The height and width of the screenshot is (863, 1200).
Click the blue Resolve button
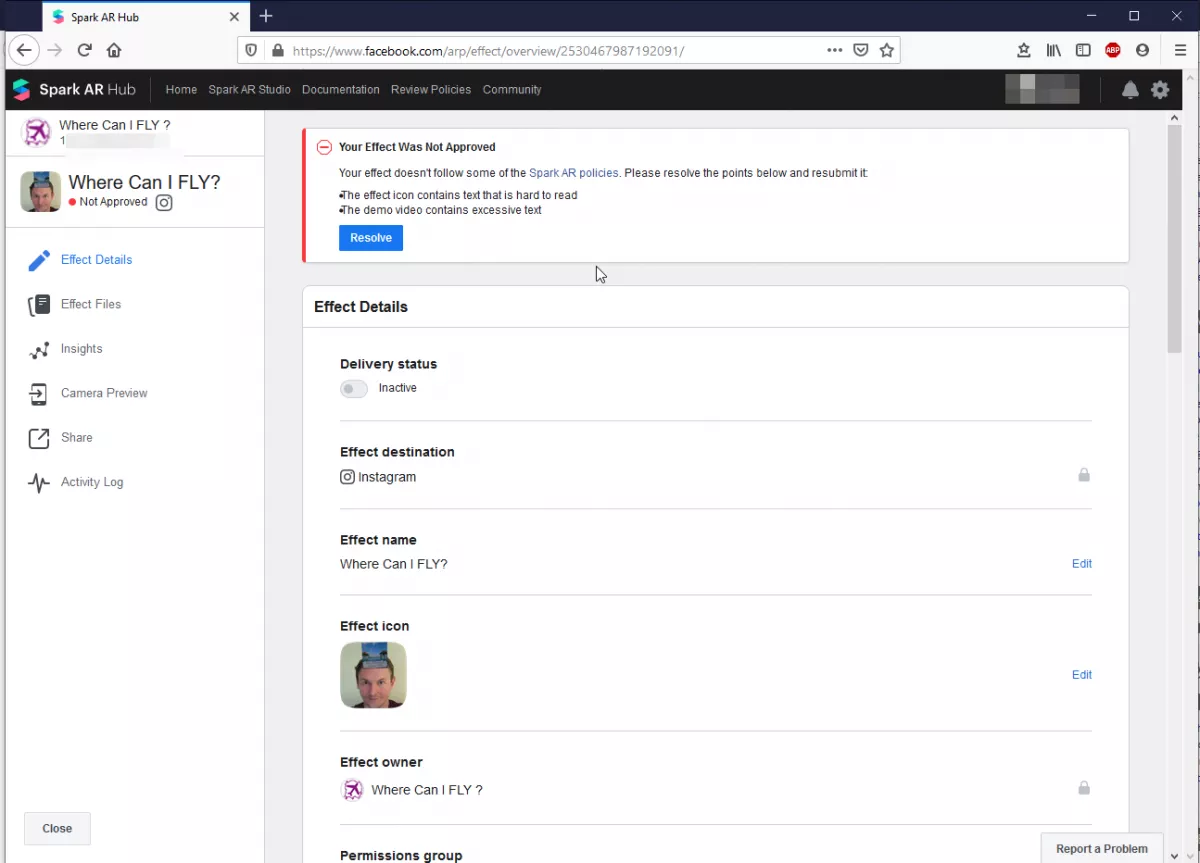tap(371, 238)
